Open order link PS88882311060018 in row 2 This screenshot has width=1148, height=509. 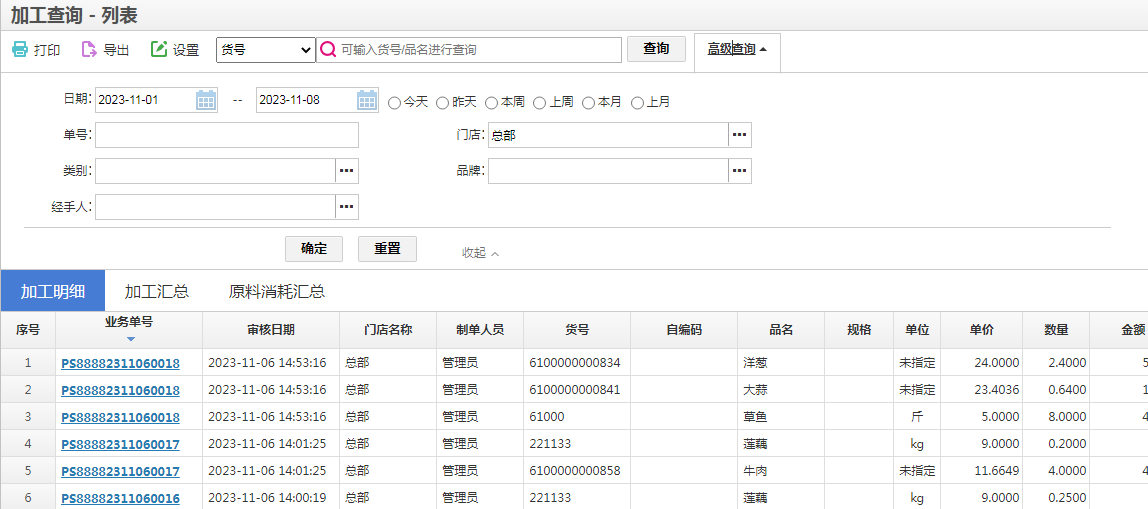pos(120,390)
